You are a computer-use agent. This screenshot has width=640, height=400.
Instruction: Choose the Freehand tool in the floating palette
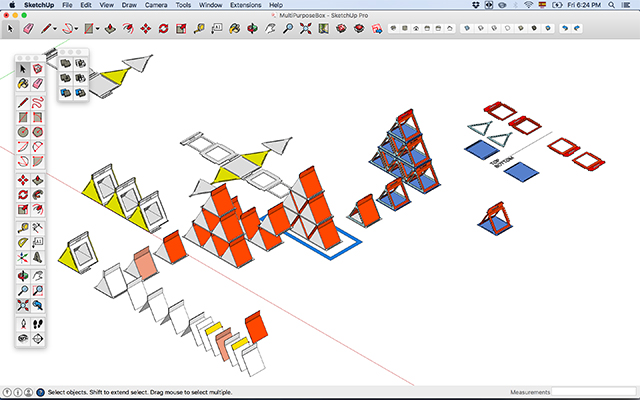click(38, 102)
